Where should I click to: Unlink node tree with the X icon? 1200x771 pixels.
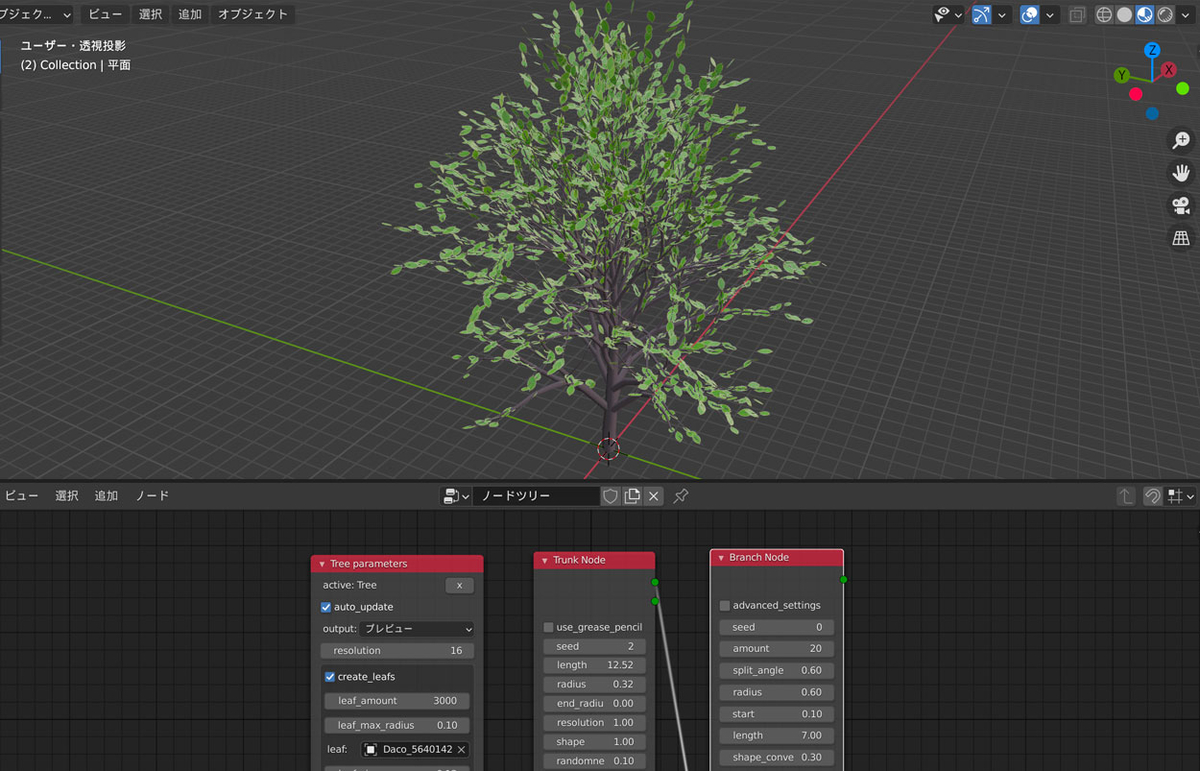[x=653, y=496]
